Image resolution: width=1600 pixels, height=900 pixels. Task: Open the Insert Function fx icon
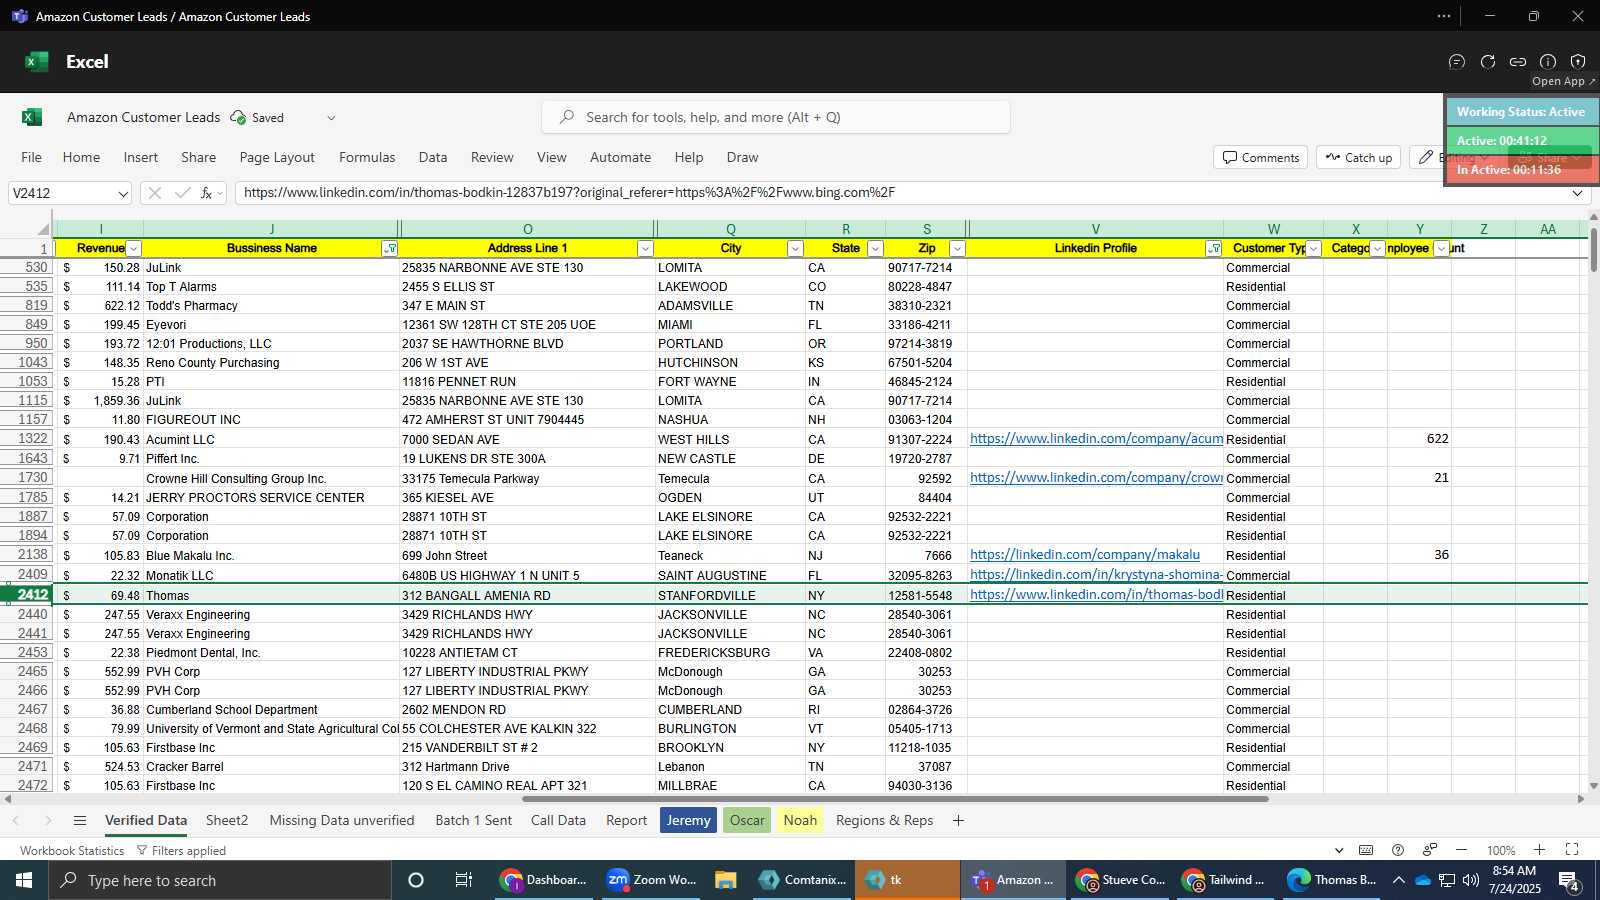click(207, 193)
